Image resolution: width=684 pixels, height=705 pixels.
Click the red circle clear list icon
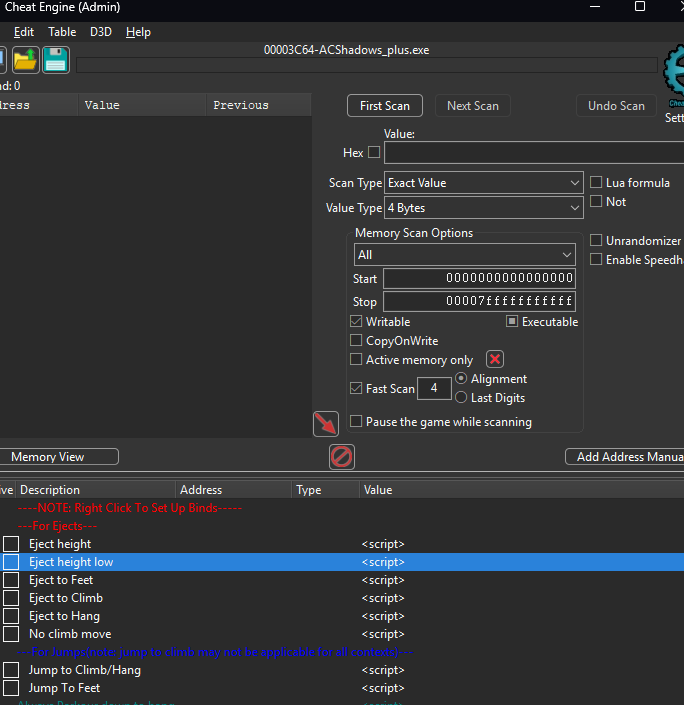click(x=342, y=457)
